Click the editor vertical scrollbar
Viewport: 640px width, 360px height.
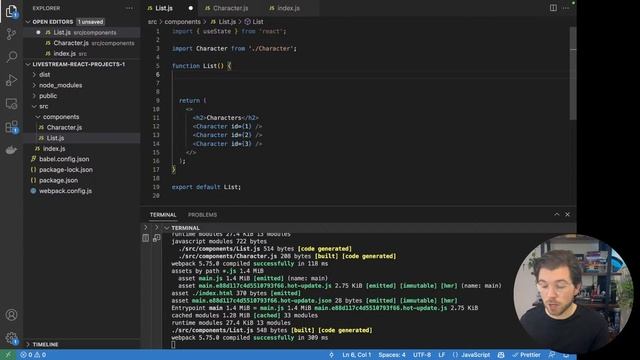(x=573, y=73)
